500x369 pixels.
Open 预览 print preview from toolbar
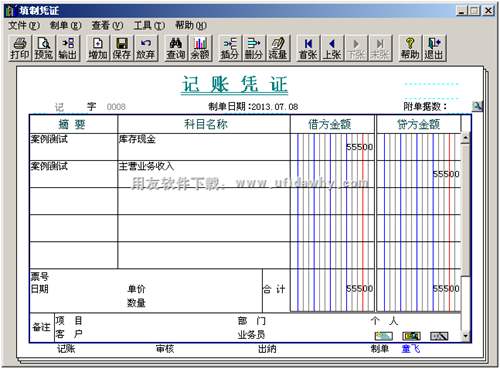pos(44,48)
